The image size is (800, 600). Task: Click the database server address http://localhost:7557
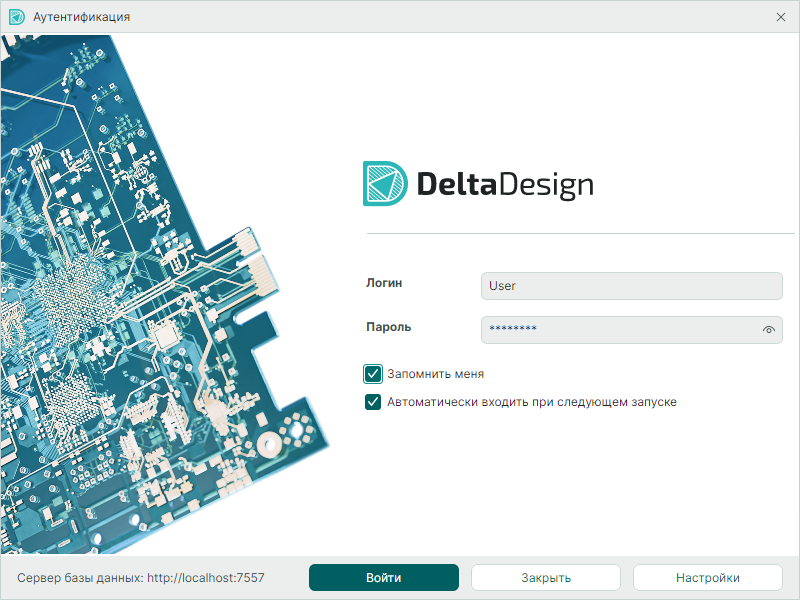coord(207,576)
